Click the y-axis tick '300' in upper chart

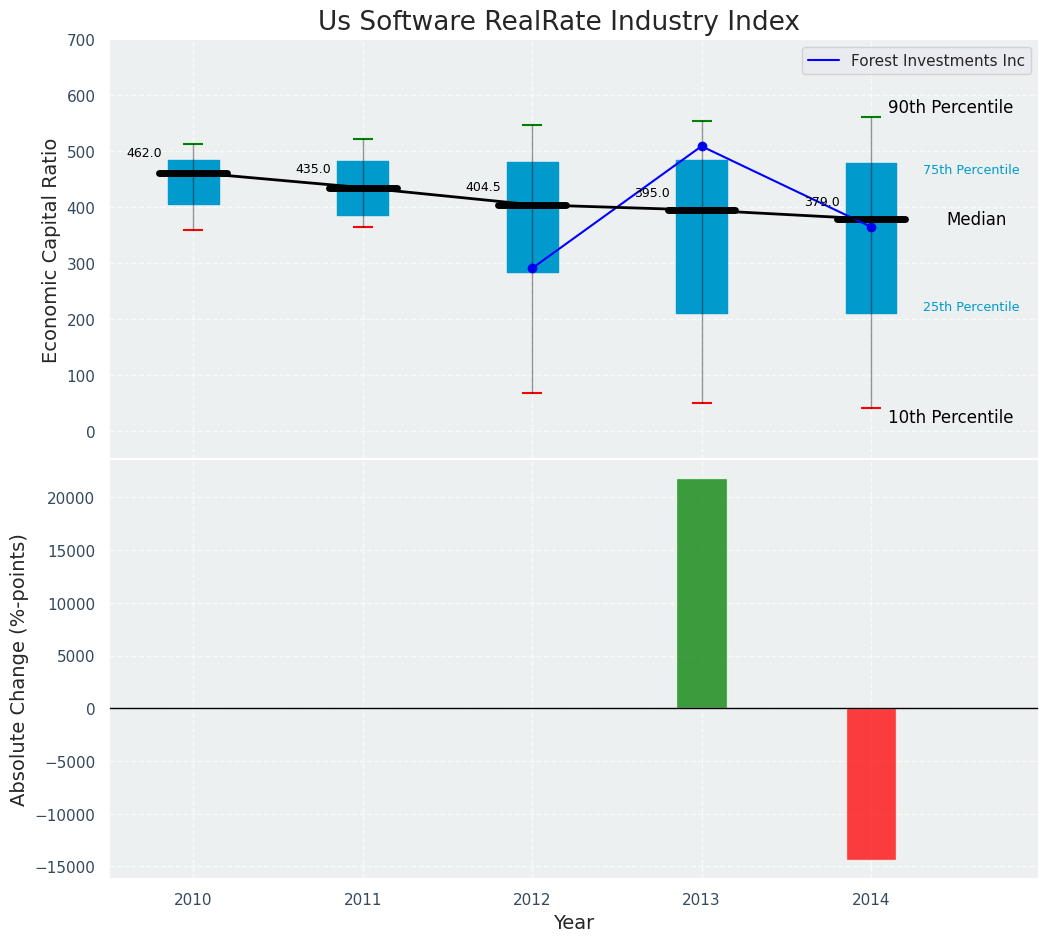81,264
